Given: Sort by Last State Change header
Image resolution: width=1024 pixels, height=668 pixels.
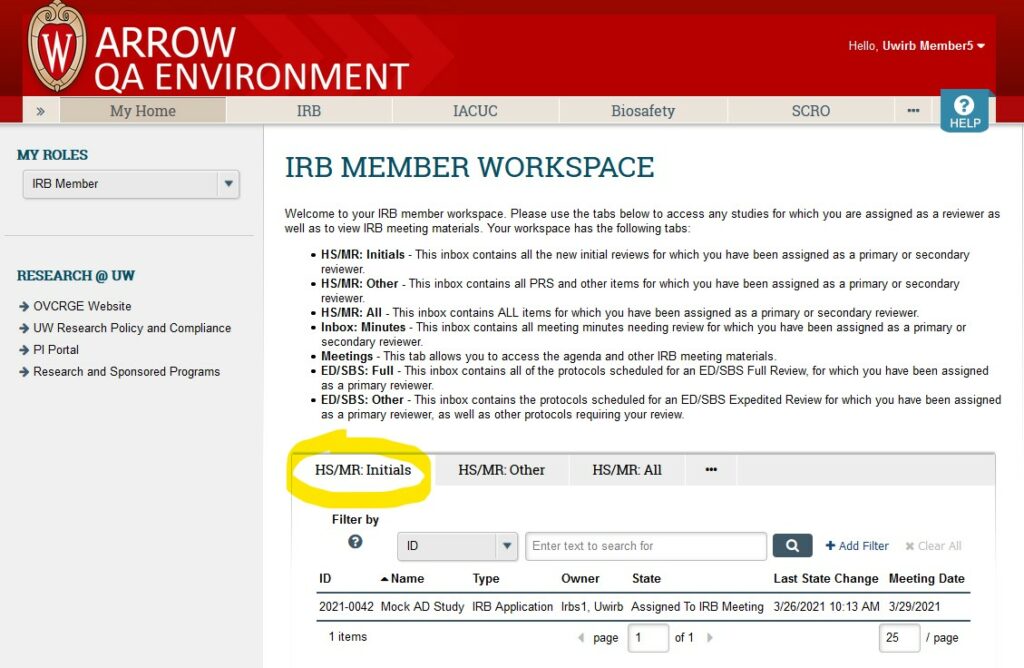Looking at the screenshot, I should pyautogui.click(x=825, y=579).
